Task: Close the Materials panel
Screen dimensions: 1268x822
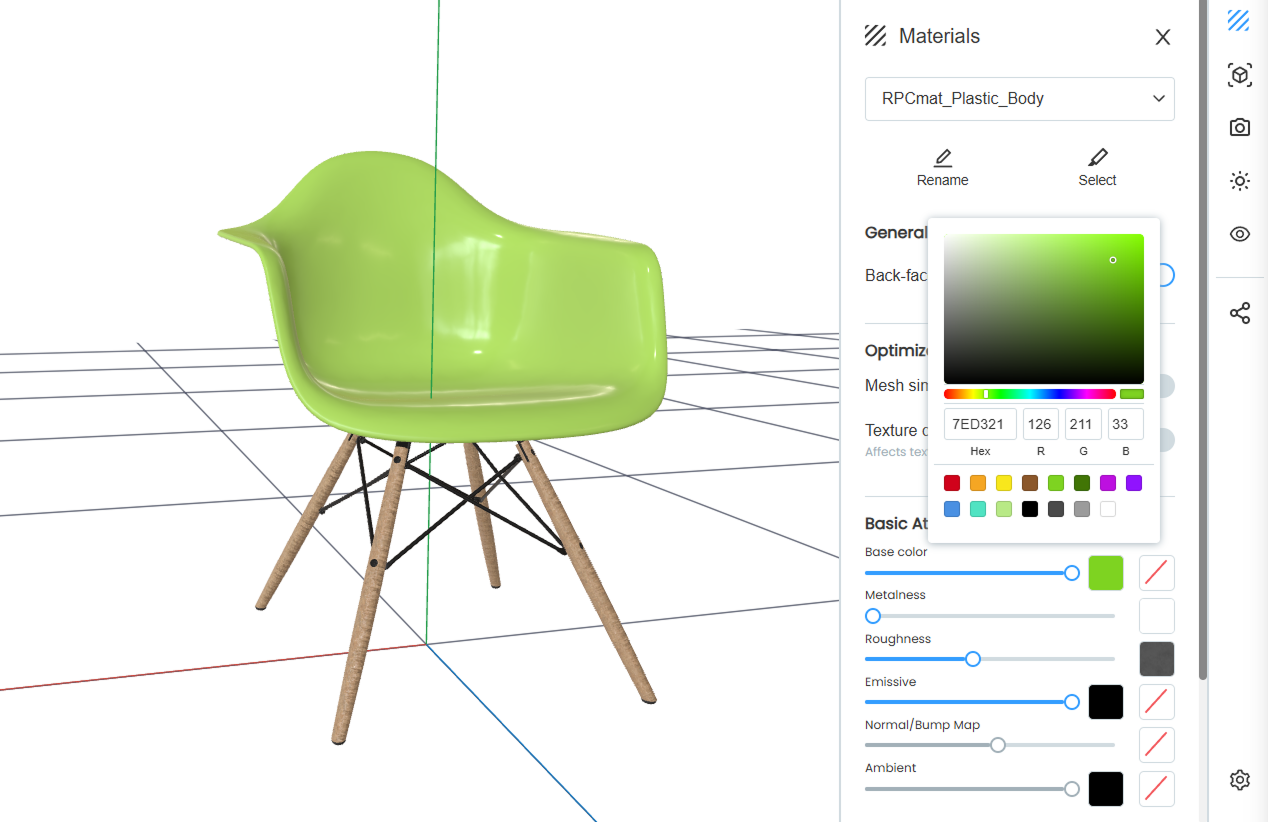Action: click(1162, 37)
